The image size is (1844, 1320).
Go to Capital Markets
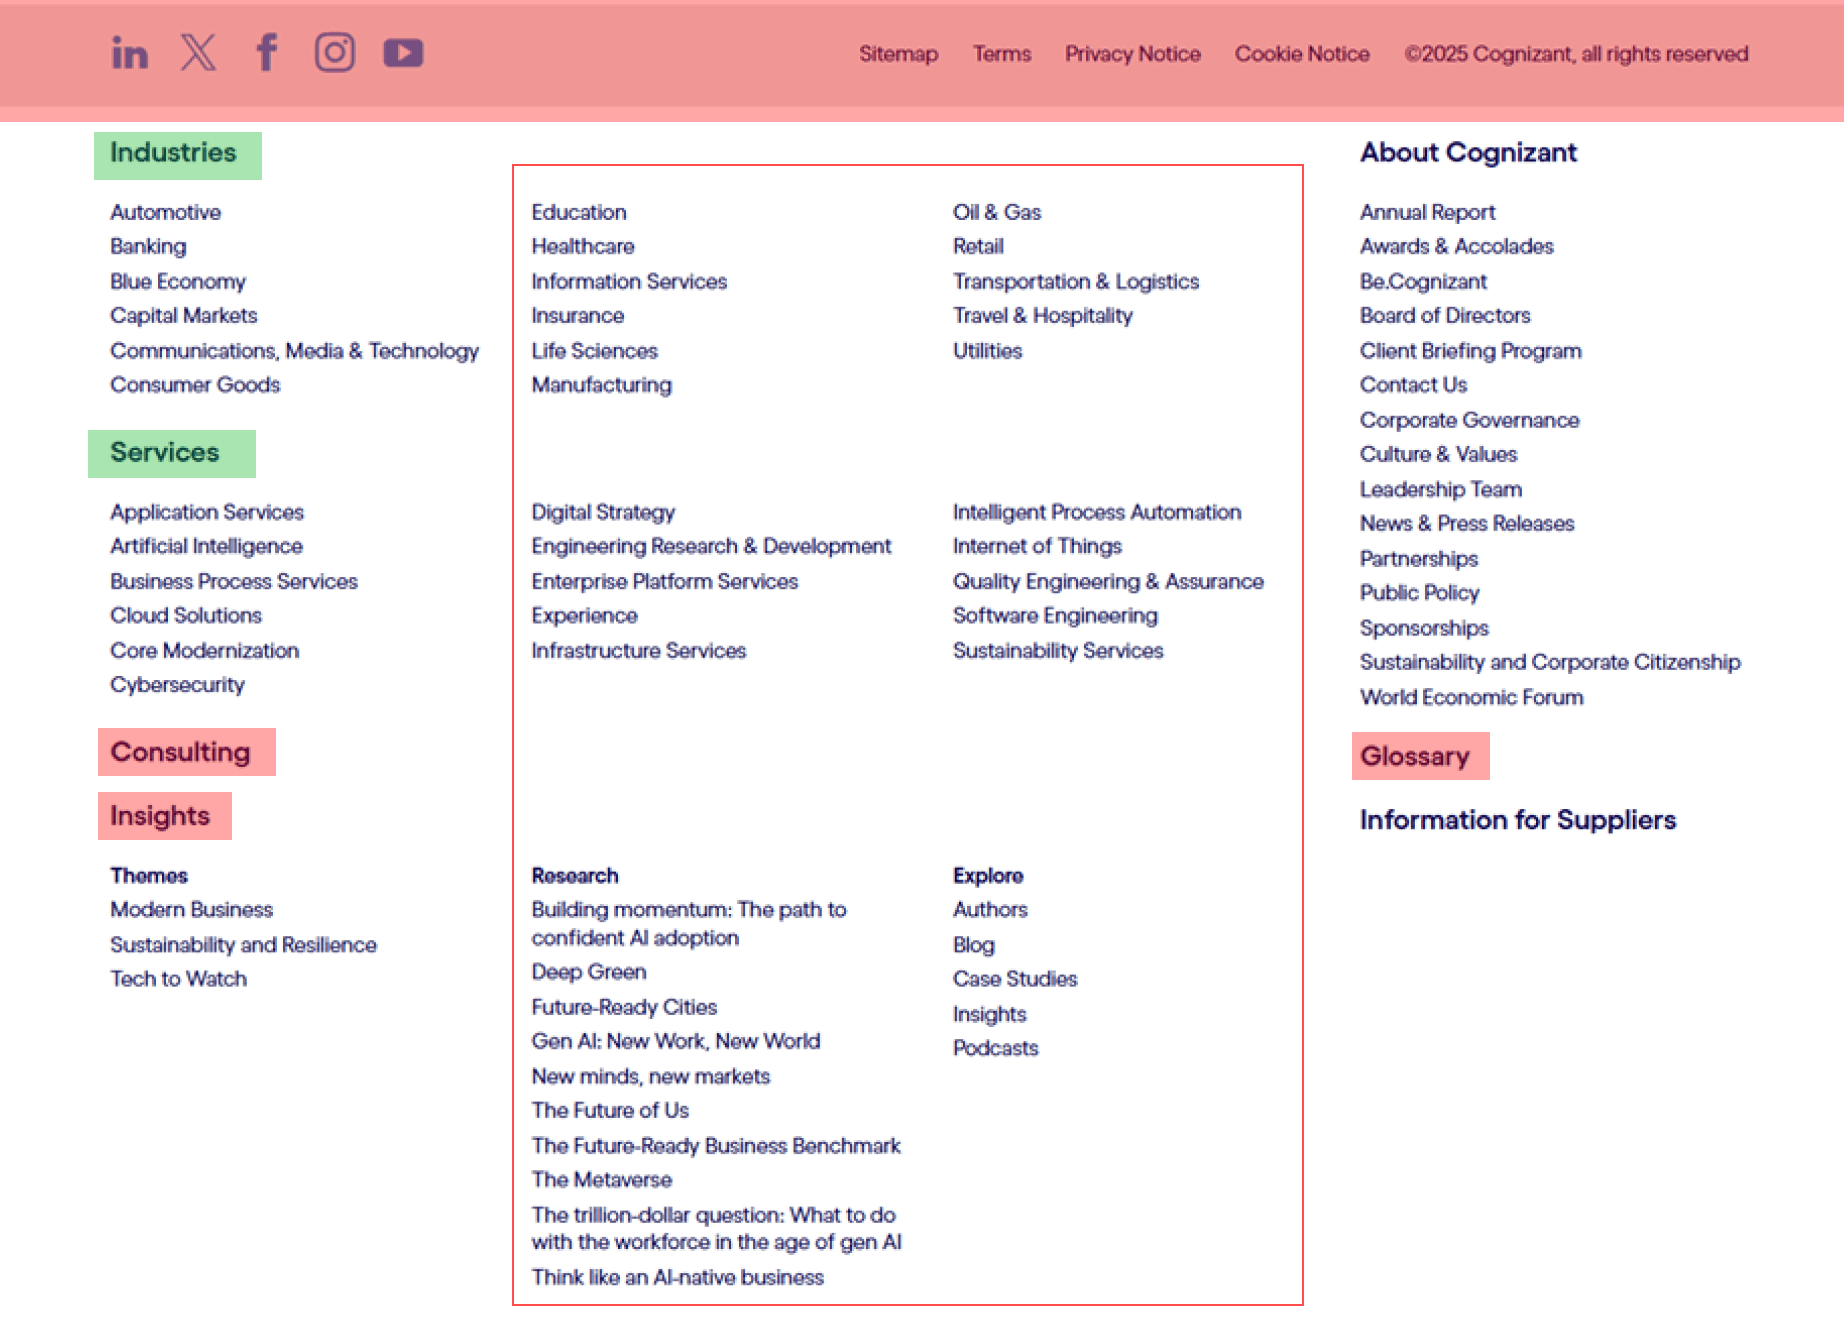tap(183, 316)
